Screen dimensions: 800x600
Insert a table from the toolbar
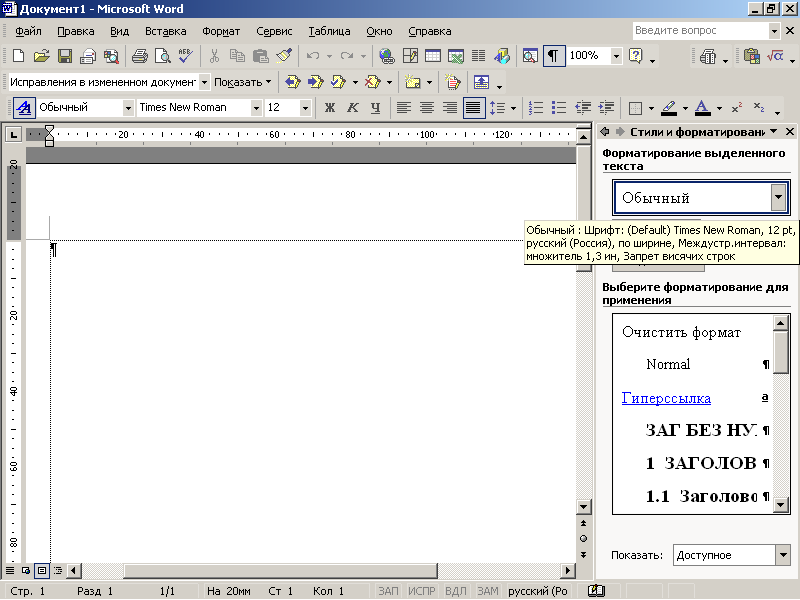click(x=433, y=56)
